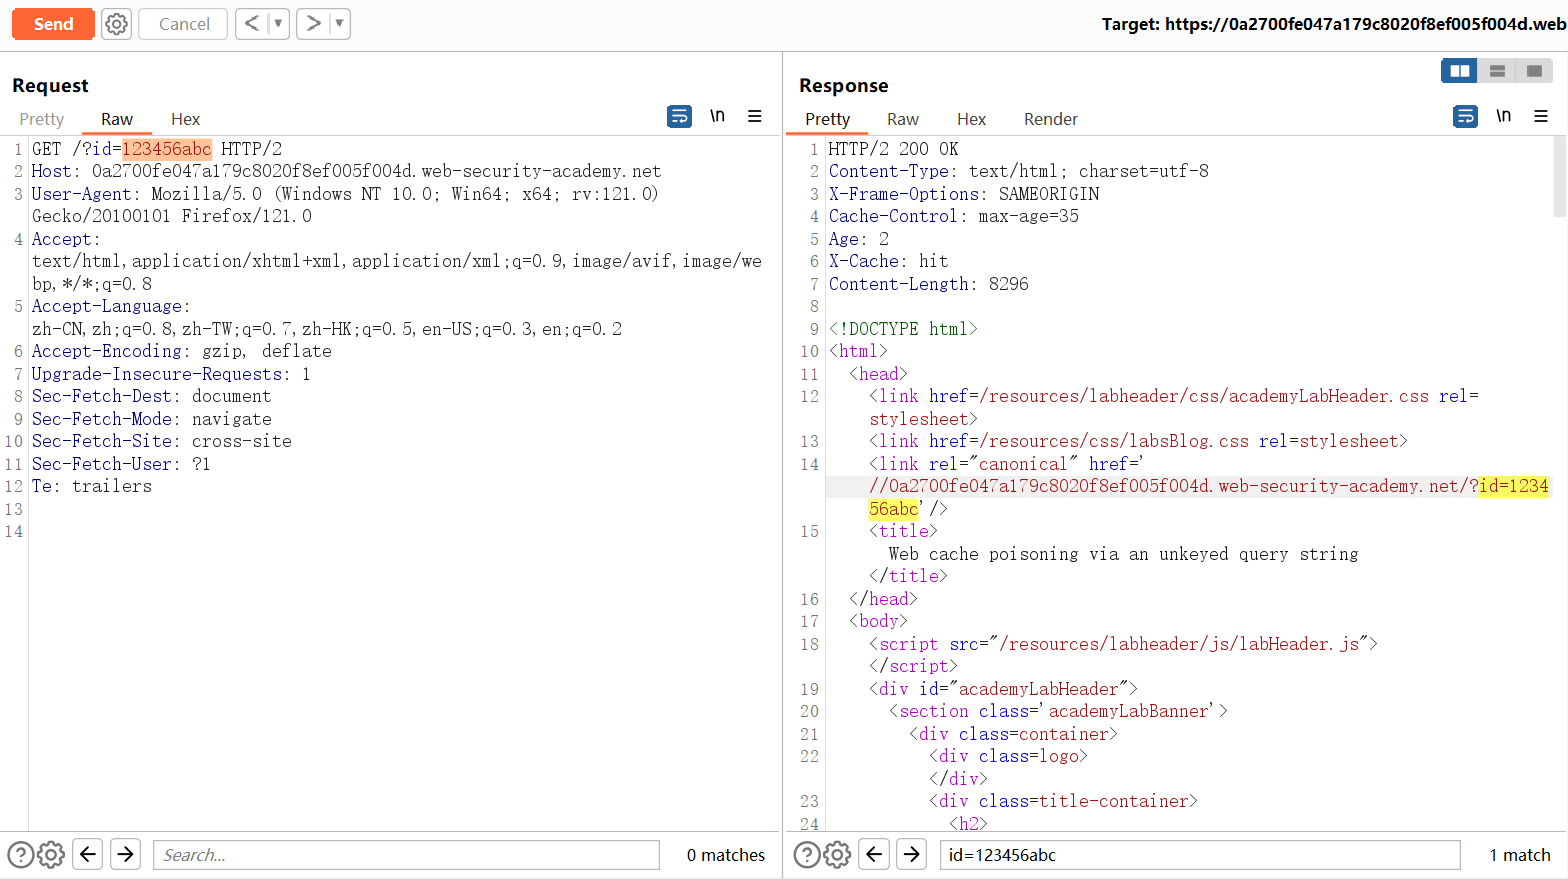Toggle word wrap in Response panel
The width and height of the screenshot is (1568, 879).
(1465, 117)
